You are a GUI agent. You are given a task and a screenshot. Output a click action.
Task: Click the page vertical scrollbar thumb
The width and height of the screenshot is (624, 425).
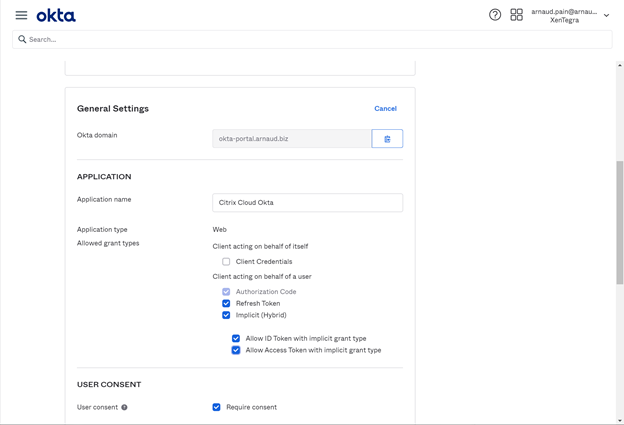[x=620, y=222]
